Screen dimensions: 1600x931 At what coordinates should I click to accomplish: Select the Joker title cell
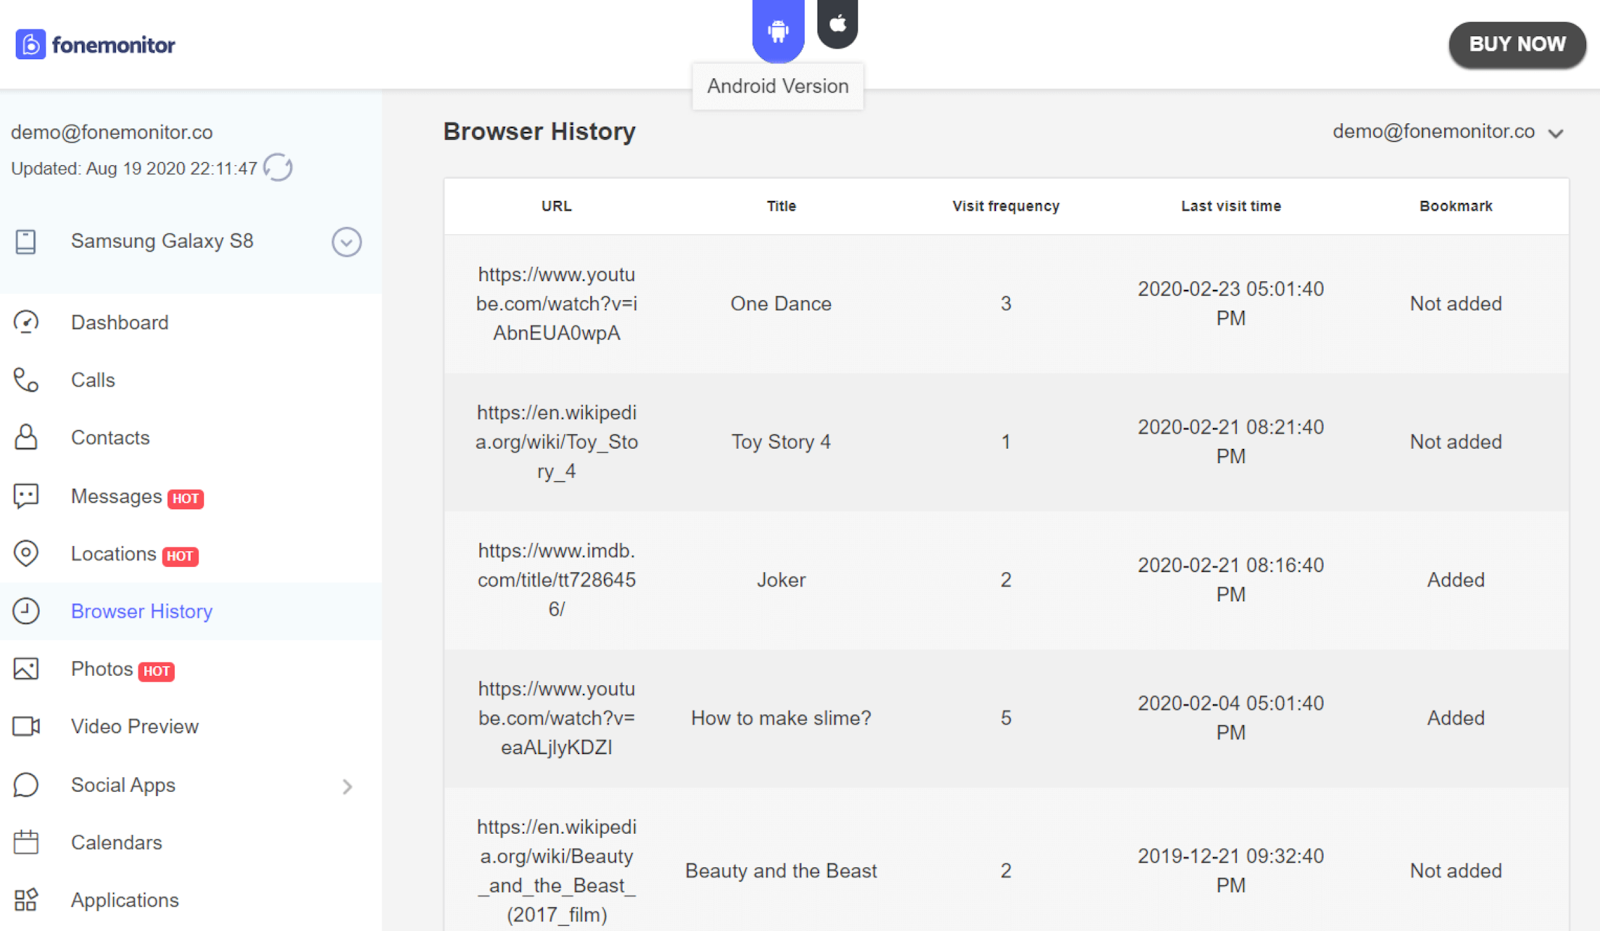click(x=781, y=579)
